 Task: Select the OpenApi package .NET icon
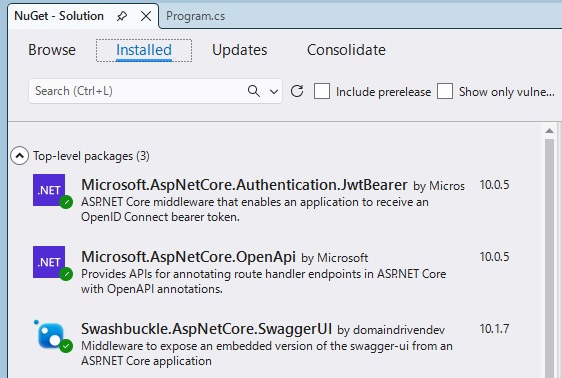[x=49, y=262]
